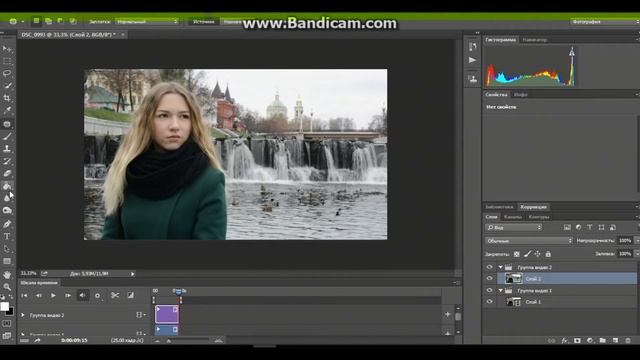Hide the selected Слой 2 layer
The image size is (640, 360).
click(489, 279)
